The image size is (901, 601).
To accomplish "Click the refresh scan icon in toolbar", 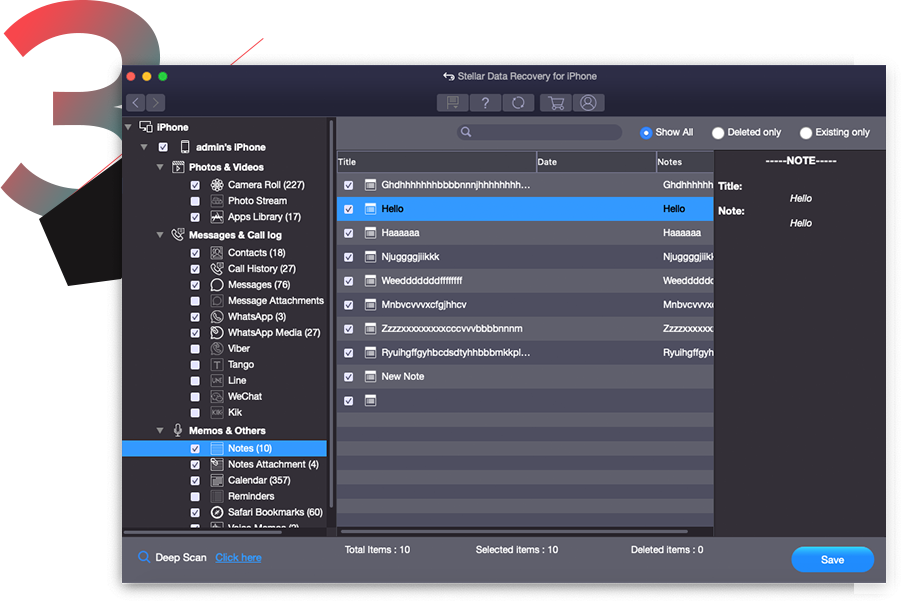I will 518,102.
